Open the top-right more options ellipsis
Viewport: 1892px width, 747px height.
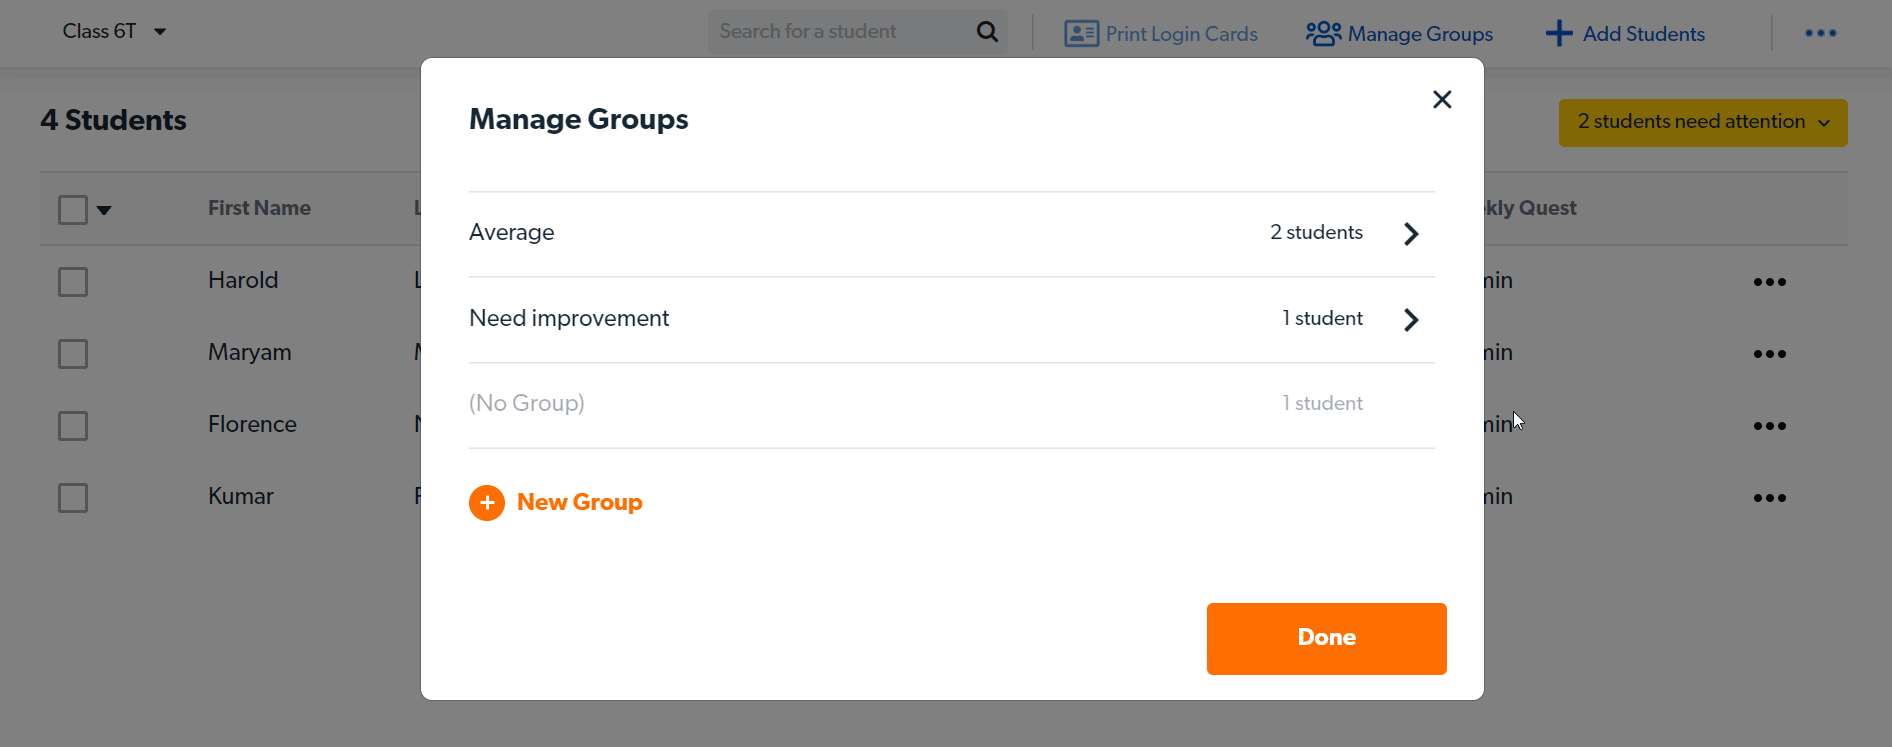tap(1820, 33)
